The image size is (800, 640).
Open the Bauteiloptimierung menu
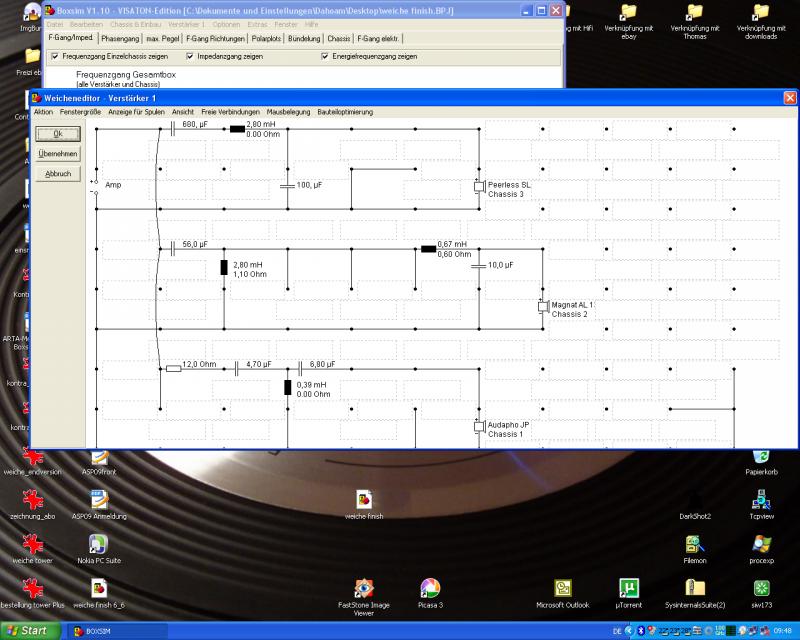[345, 112]
